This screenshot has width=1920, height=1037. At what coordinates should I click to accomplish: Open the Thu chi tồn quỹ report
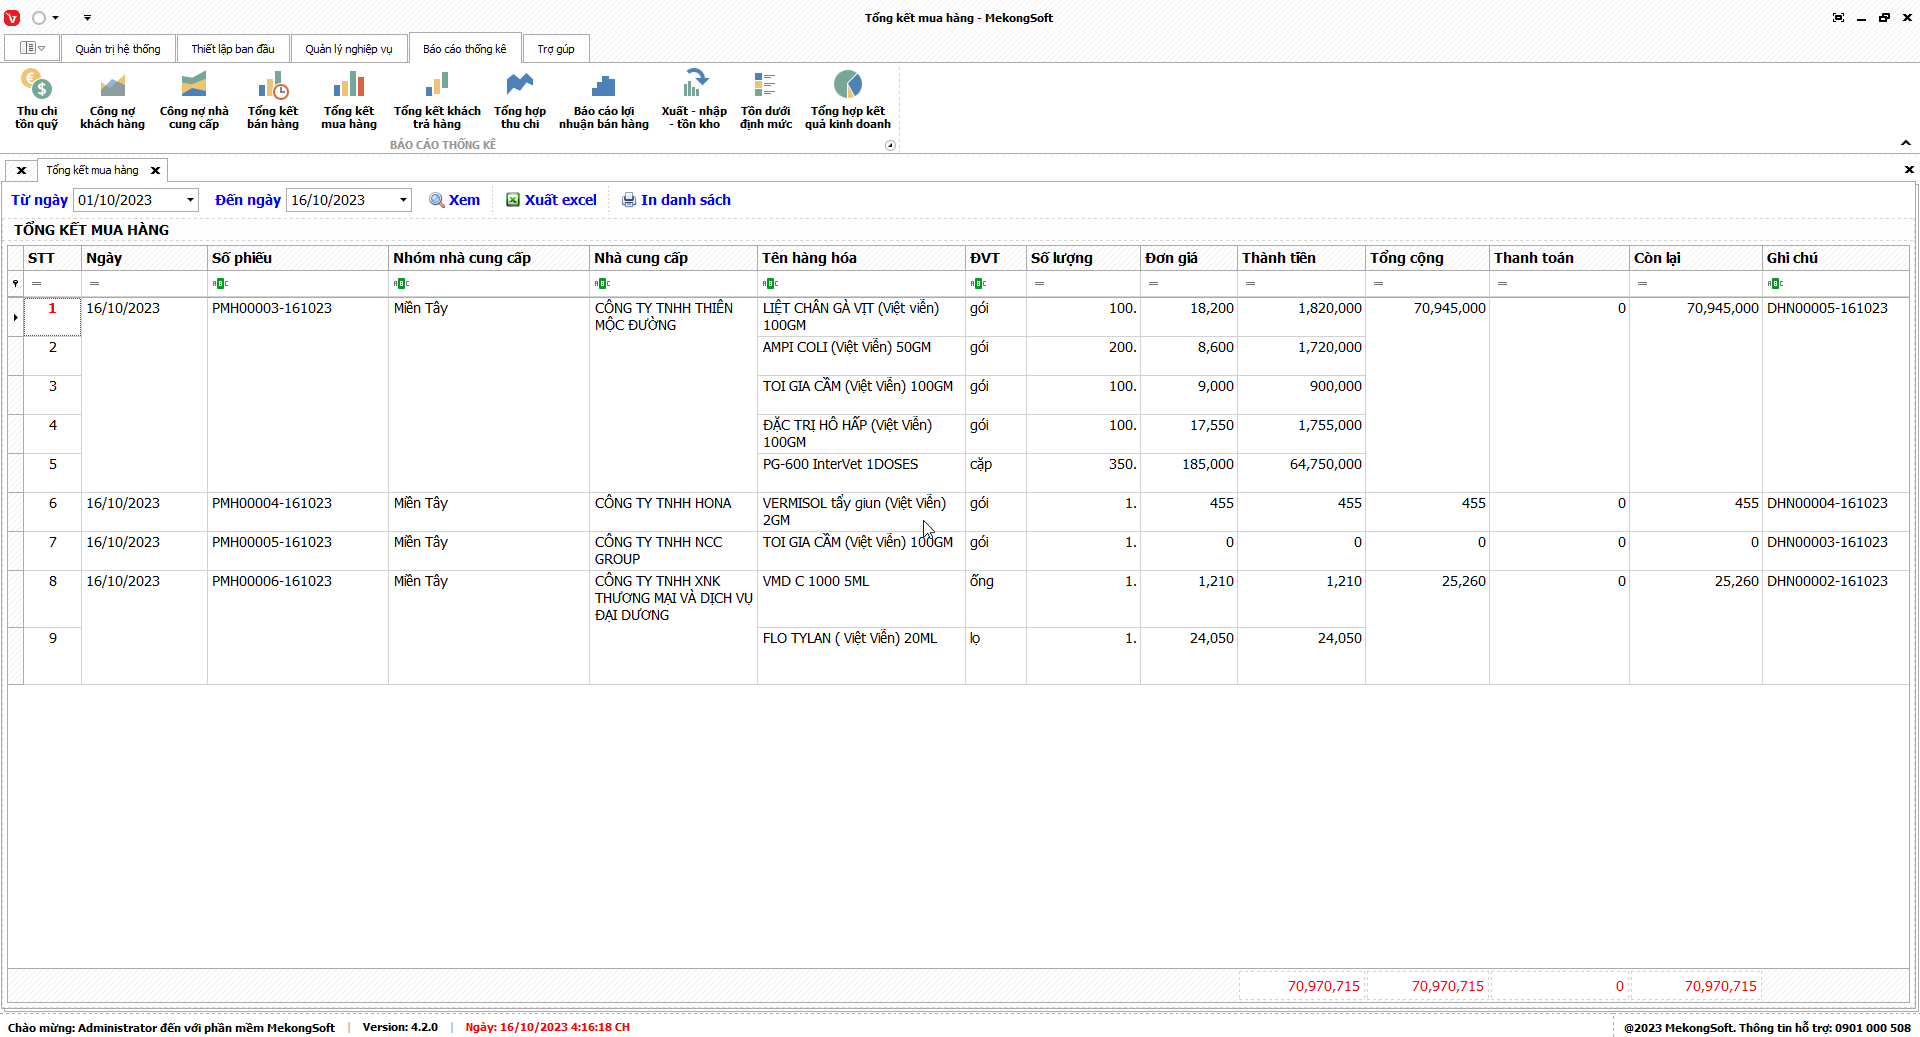click(x=36, y=99)
